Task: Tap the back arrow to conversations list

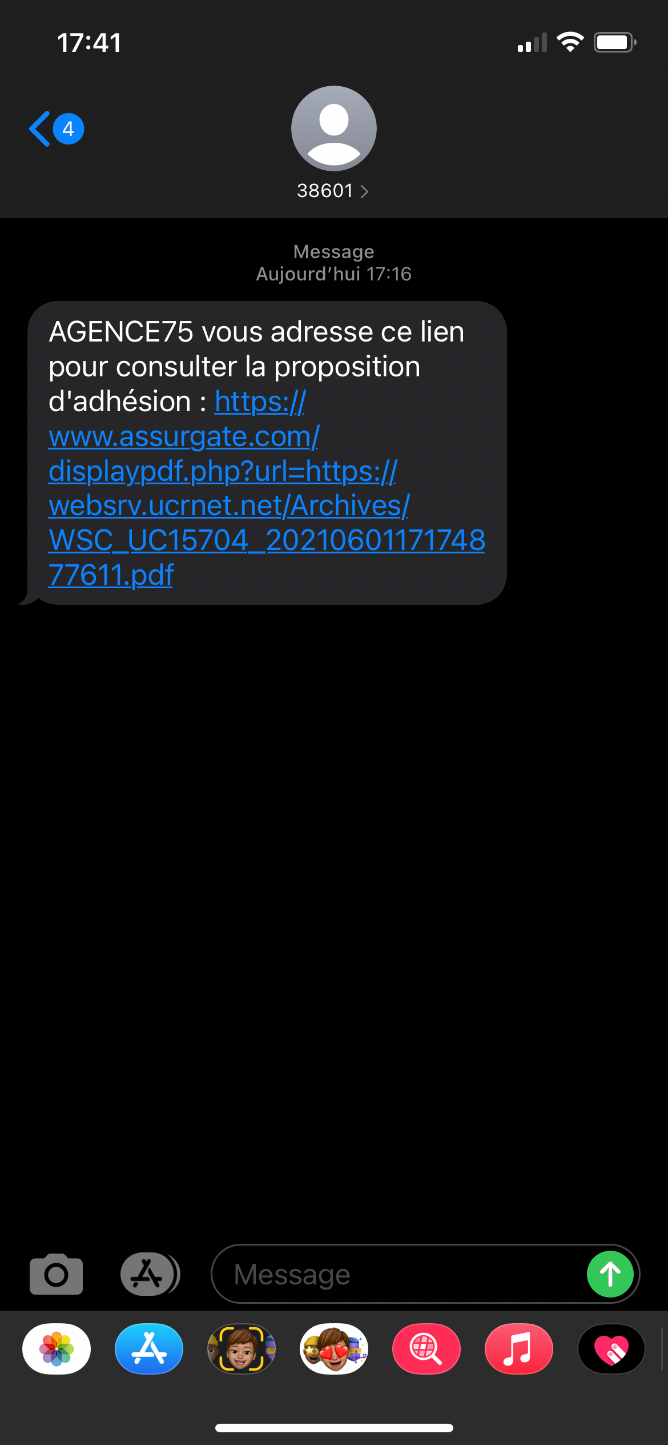Action: (40, 129)
